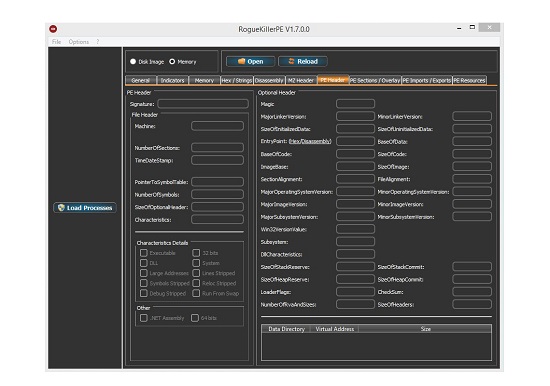Open the Options menu
This screenshot has width=550, height=386.
point(79,42)
